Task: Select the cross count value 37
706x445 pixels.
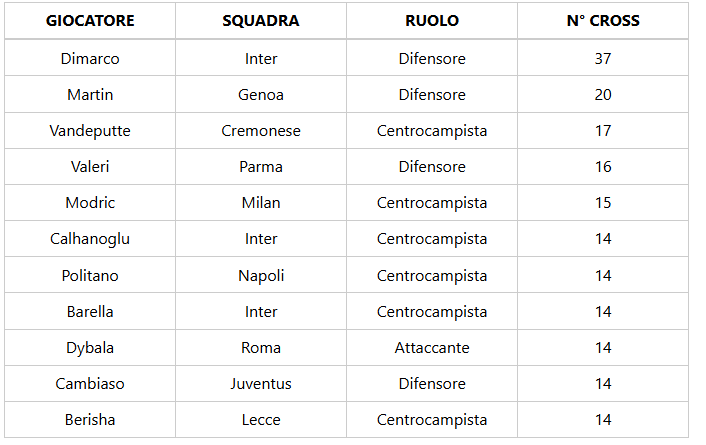Action: pyautogui.click(x=603, y=59)
